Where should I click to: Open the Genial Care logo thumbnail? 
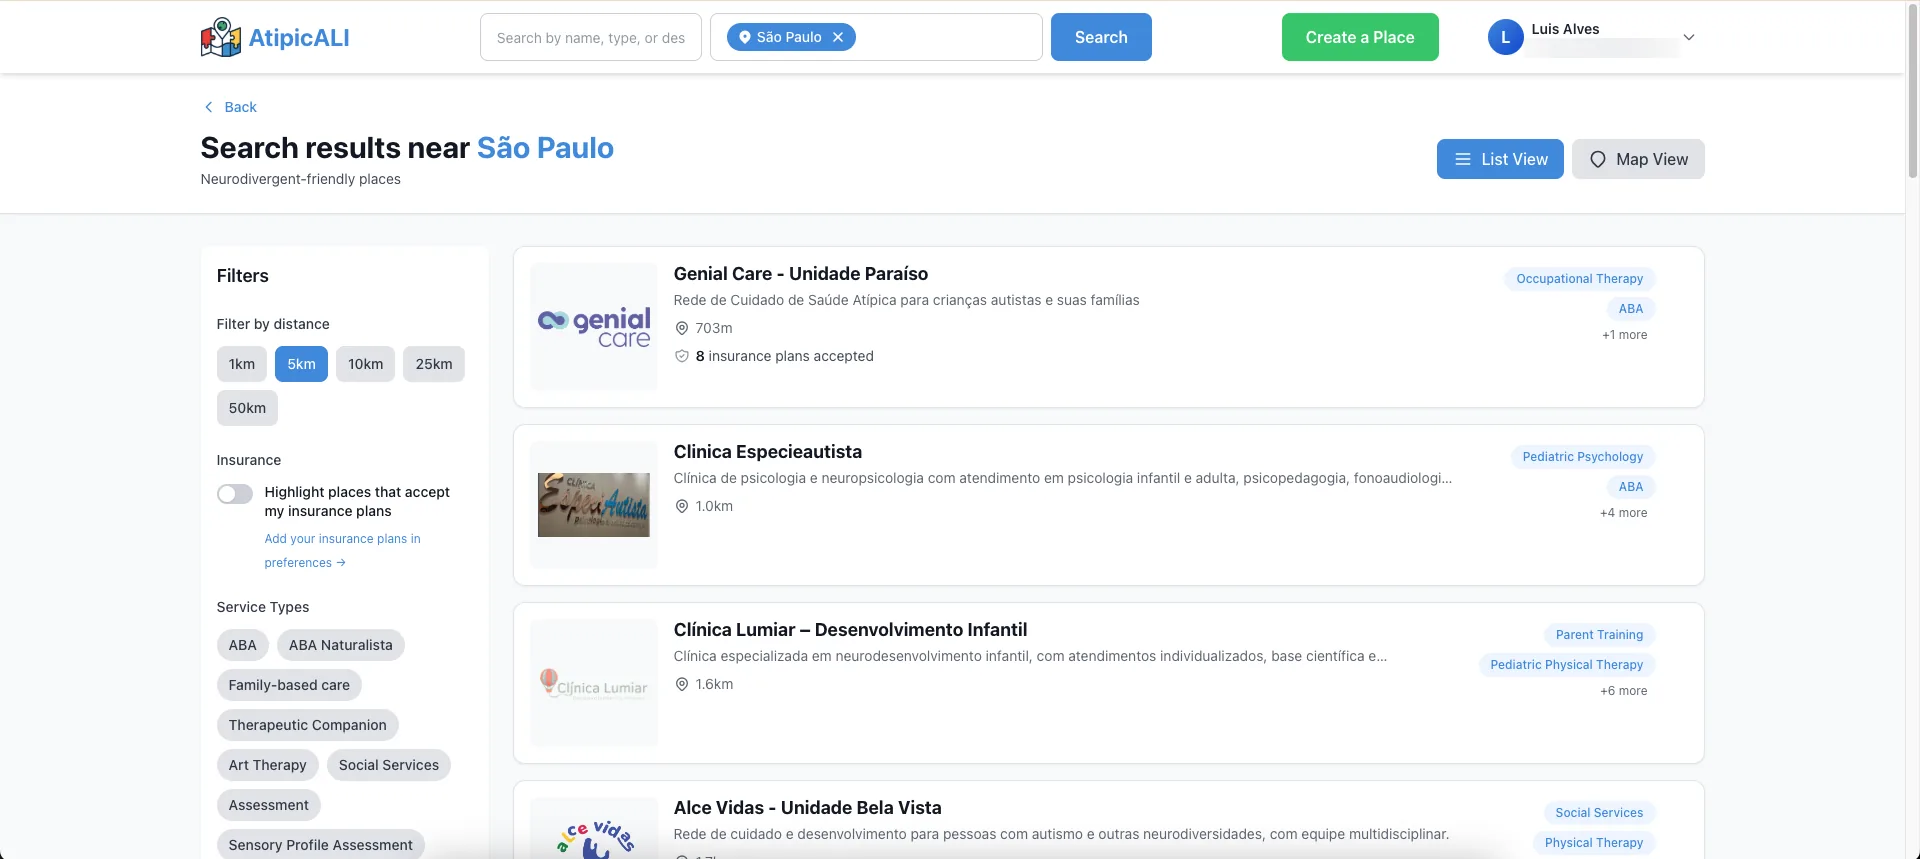[x=594, y=327]
